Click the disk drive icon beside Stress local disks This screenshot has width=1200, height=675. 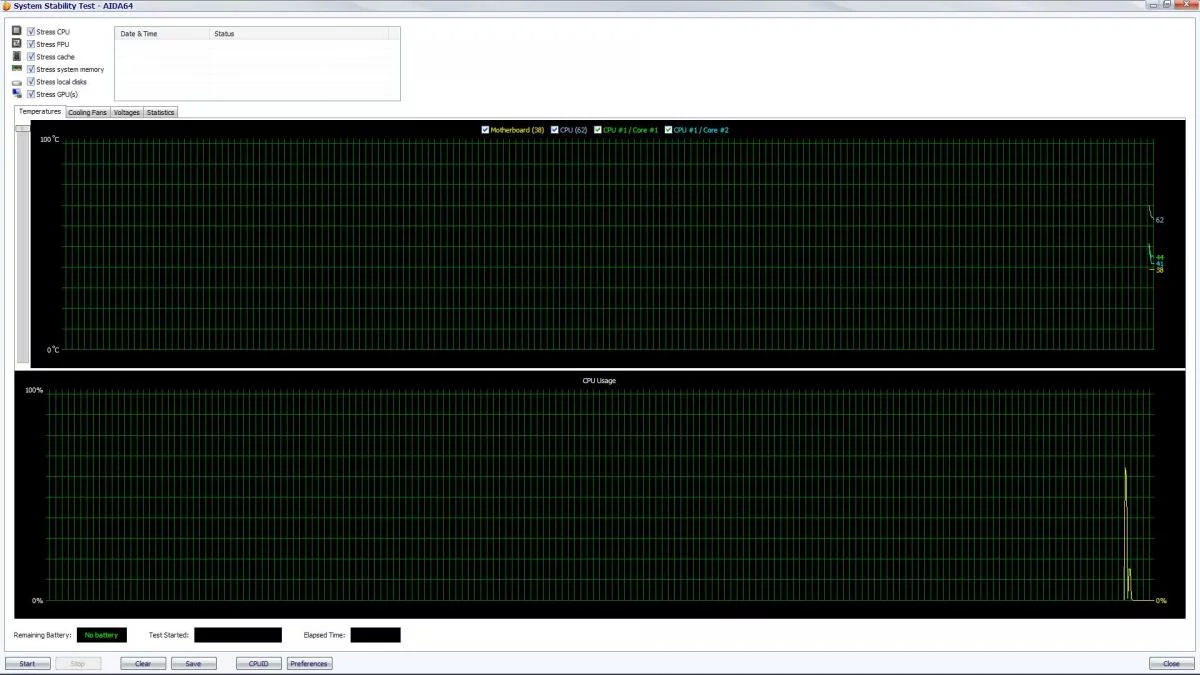[x=17, y=82]
